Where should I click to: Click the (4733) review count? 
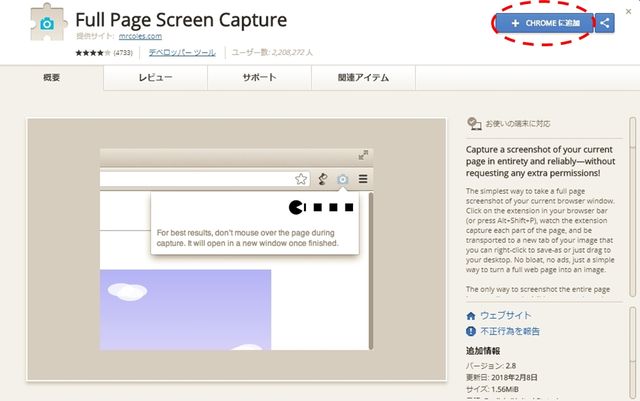point(123,53)
